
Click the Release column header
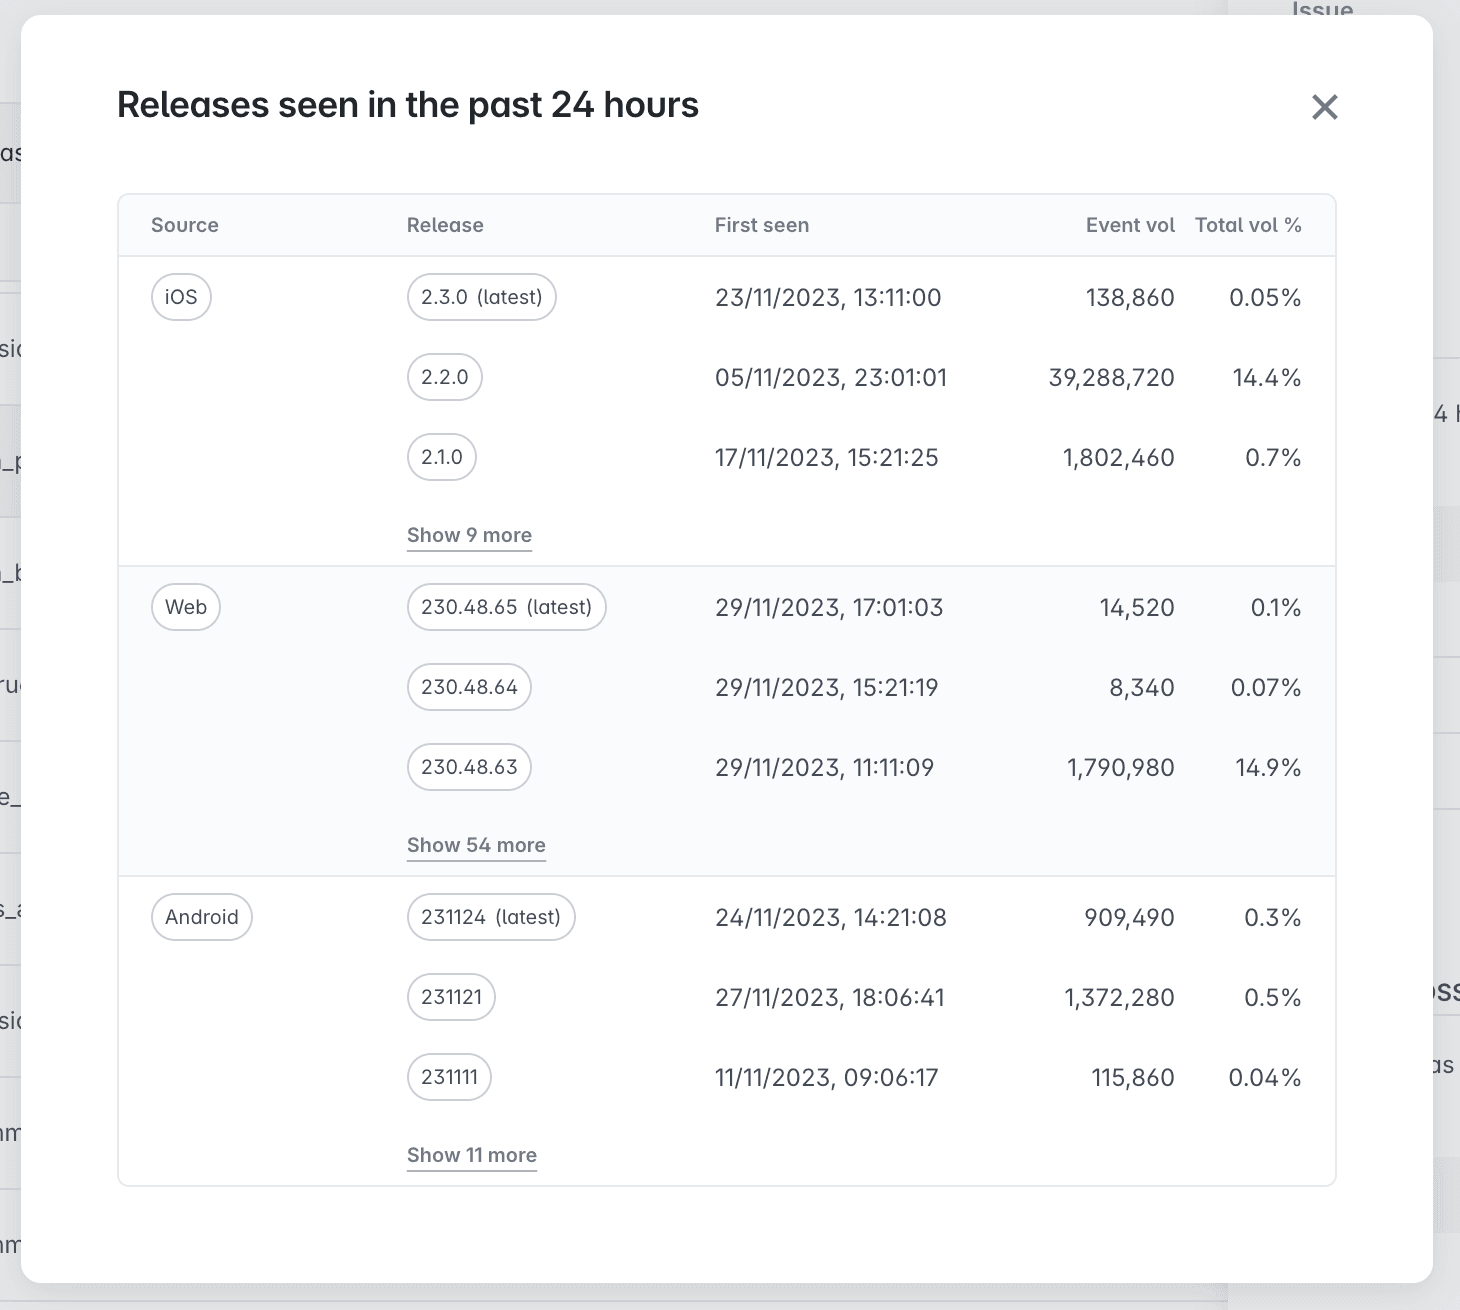(x=445, y=225)
